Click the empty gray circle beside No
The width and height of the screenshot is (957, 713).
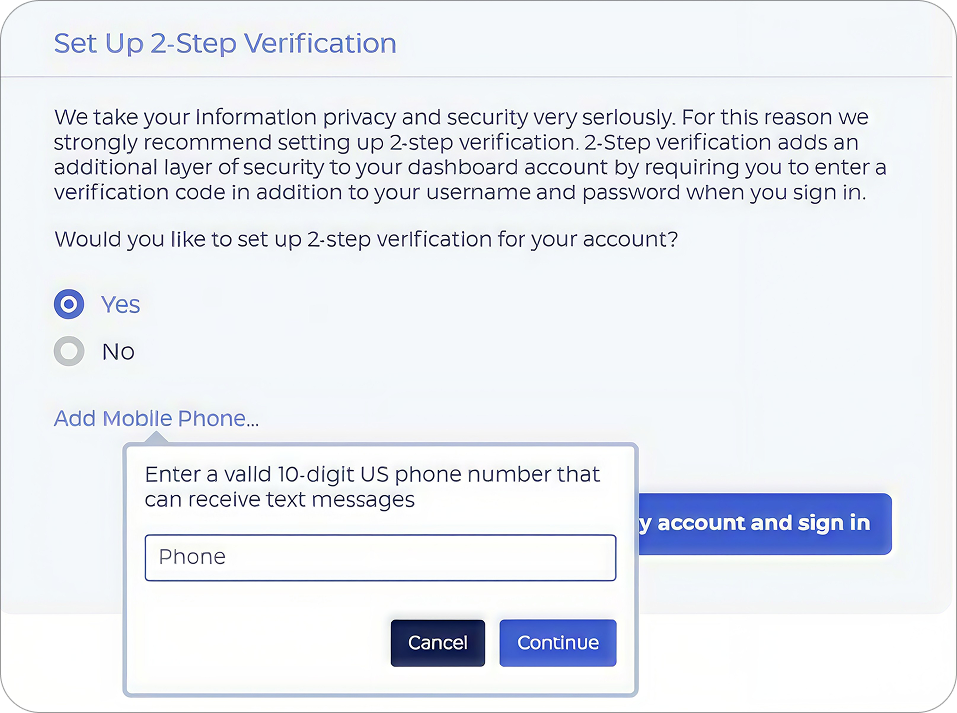tap(69, 351)
